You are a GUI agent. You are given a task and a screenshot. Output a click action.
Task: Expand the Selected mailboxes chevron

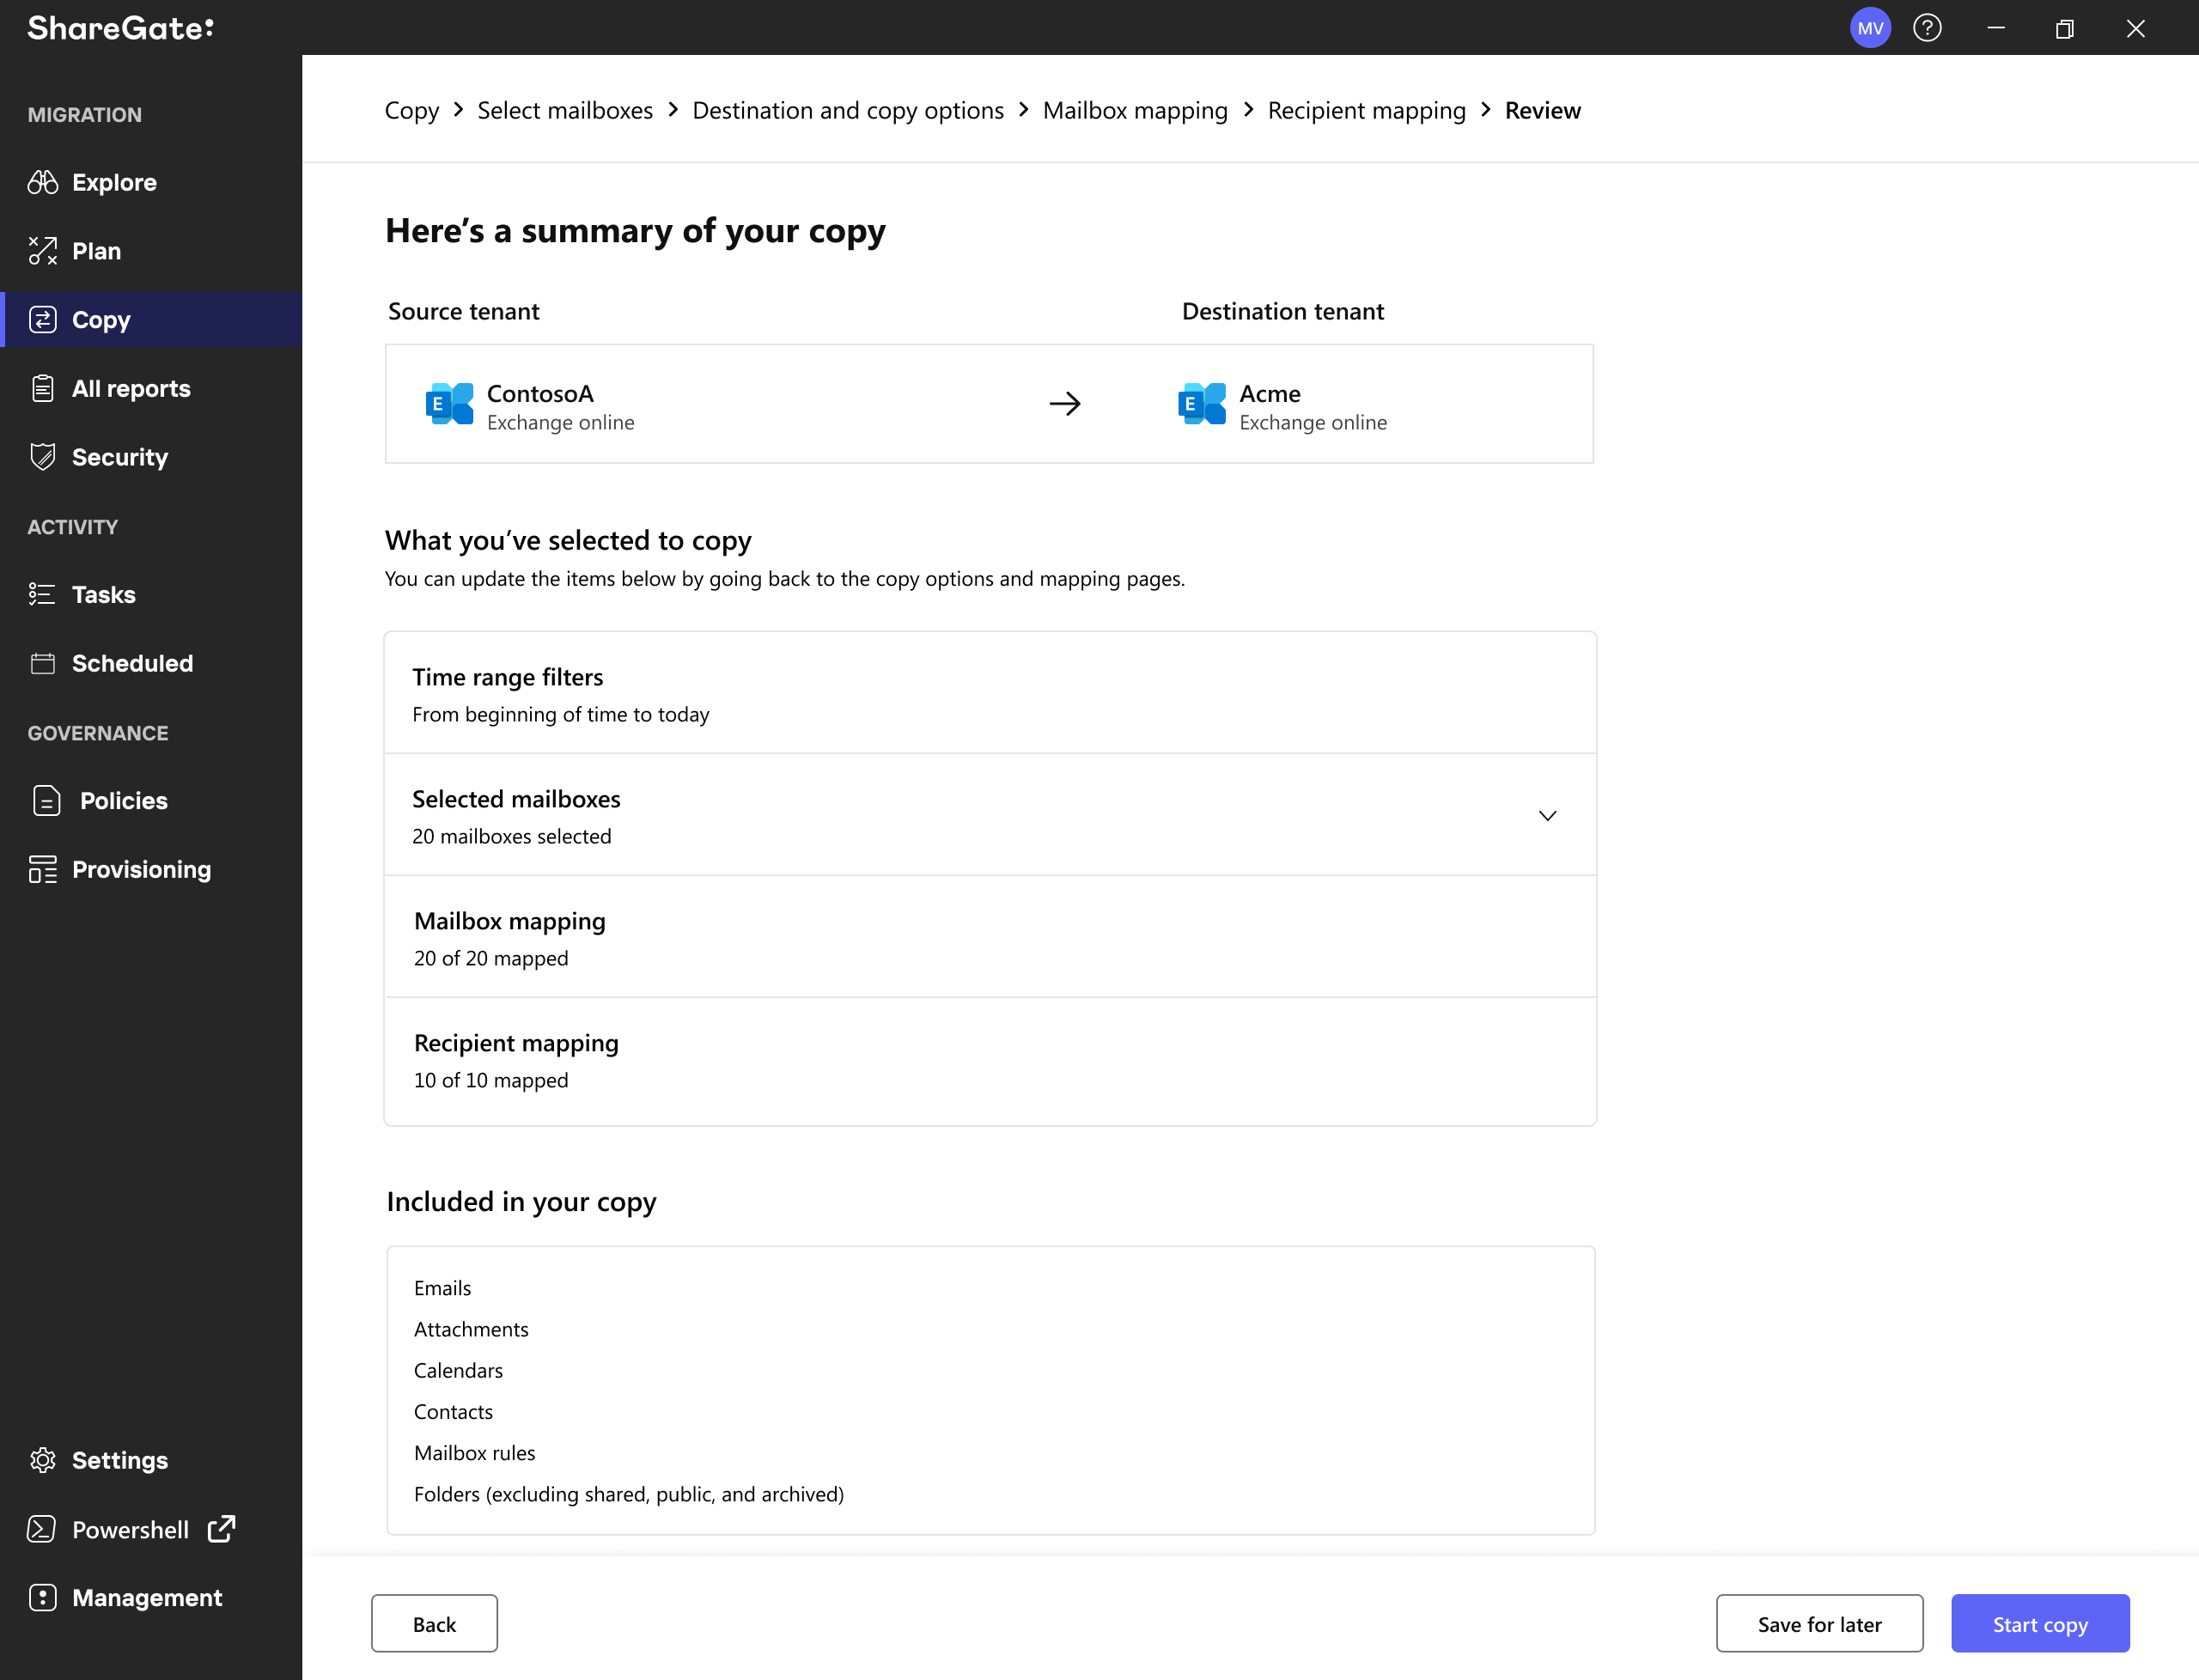point(1547,816)
